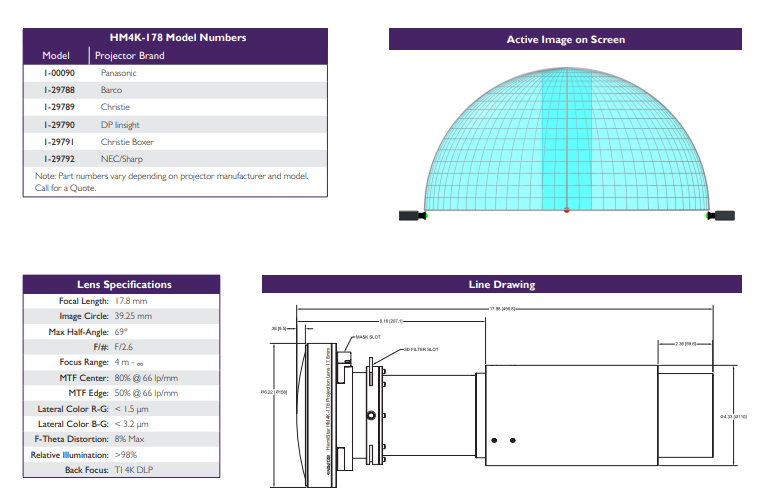Click the 'Focus Range:' label

pyautogui.click(x=84, y=362)
